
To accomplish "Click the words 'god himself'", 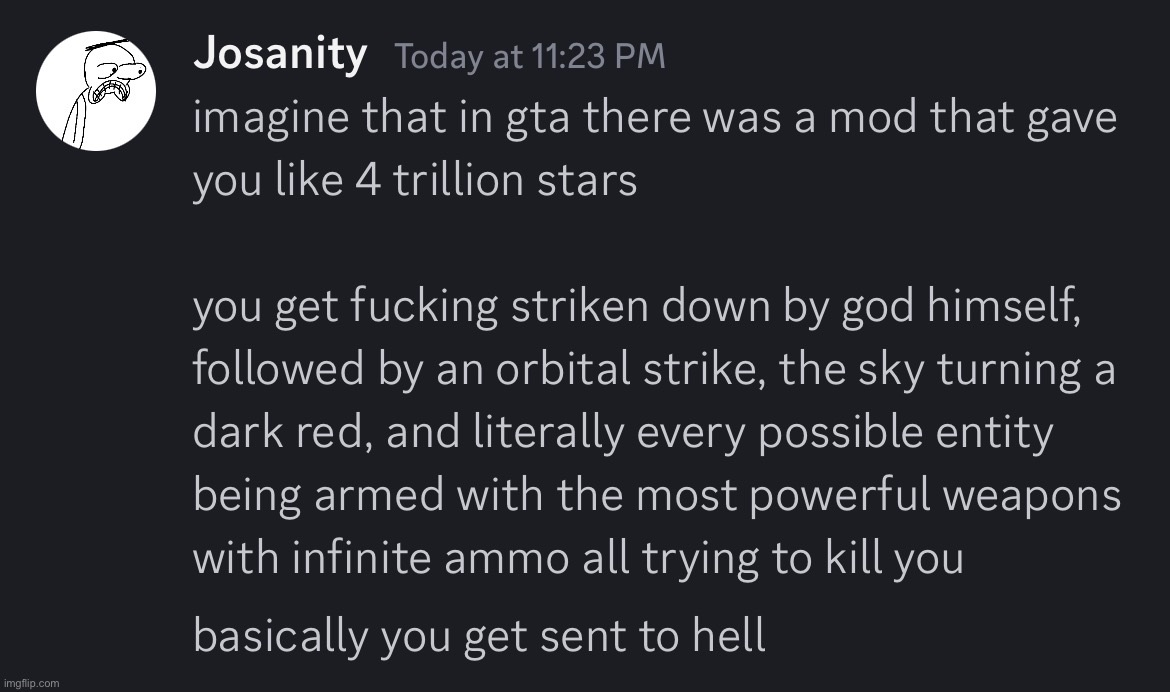I will click(961, 307).
